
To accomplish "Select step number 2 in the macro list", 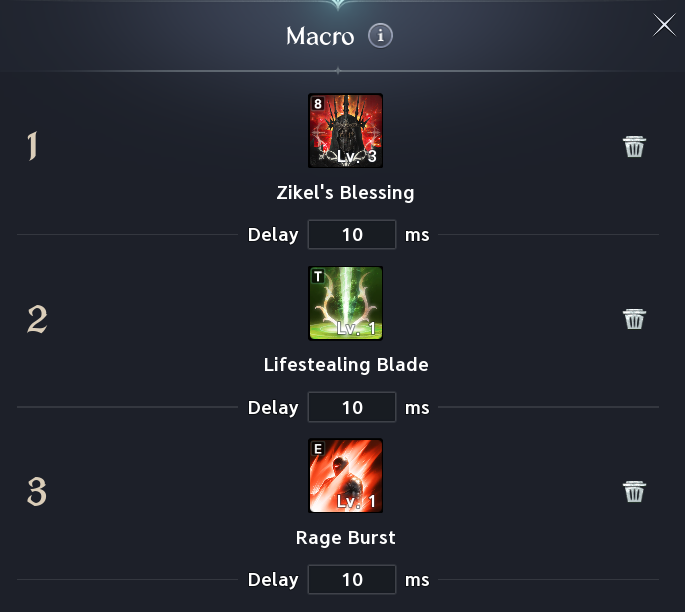I will pos(37,319).
